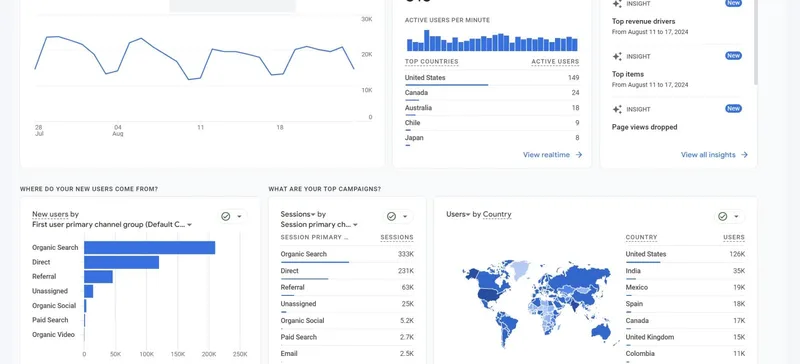
Task: Select Canada row in Top Countries realtime list
Action: [x=492, y=92]
